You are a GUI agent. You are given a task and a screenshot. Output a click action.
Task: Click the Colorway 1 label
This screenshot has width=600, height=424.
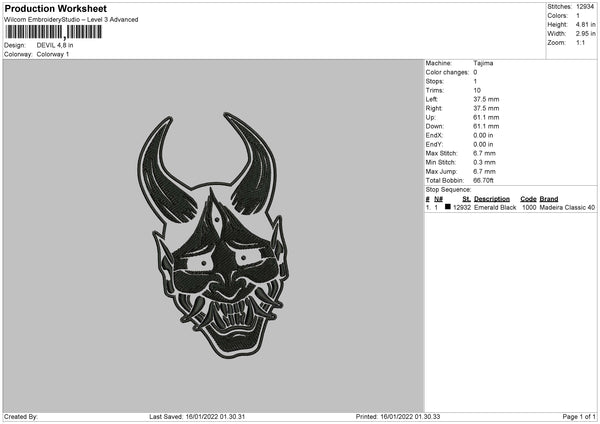(x=54, y=54)
